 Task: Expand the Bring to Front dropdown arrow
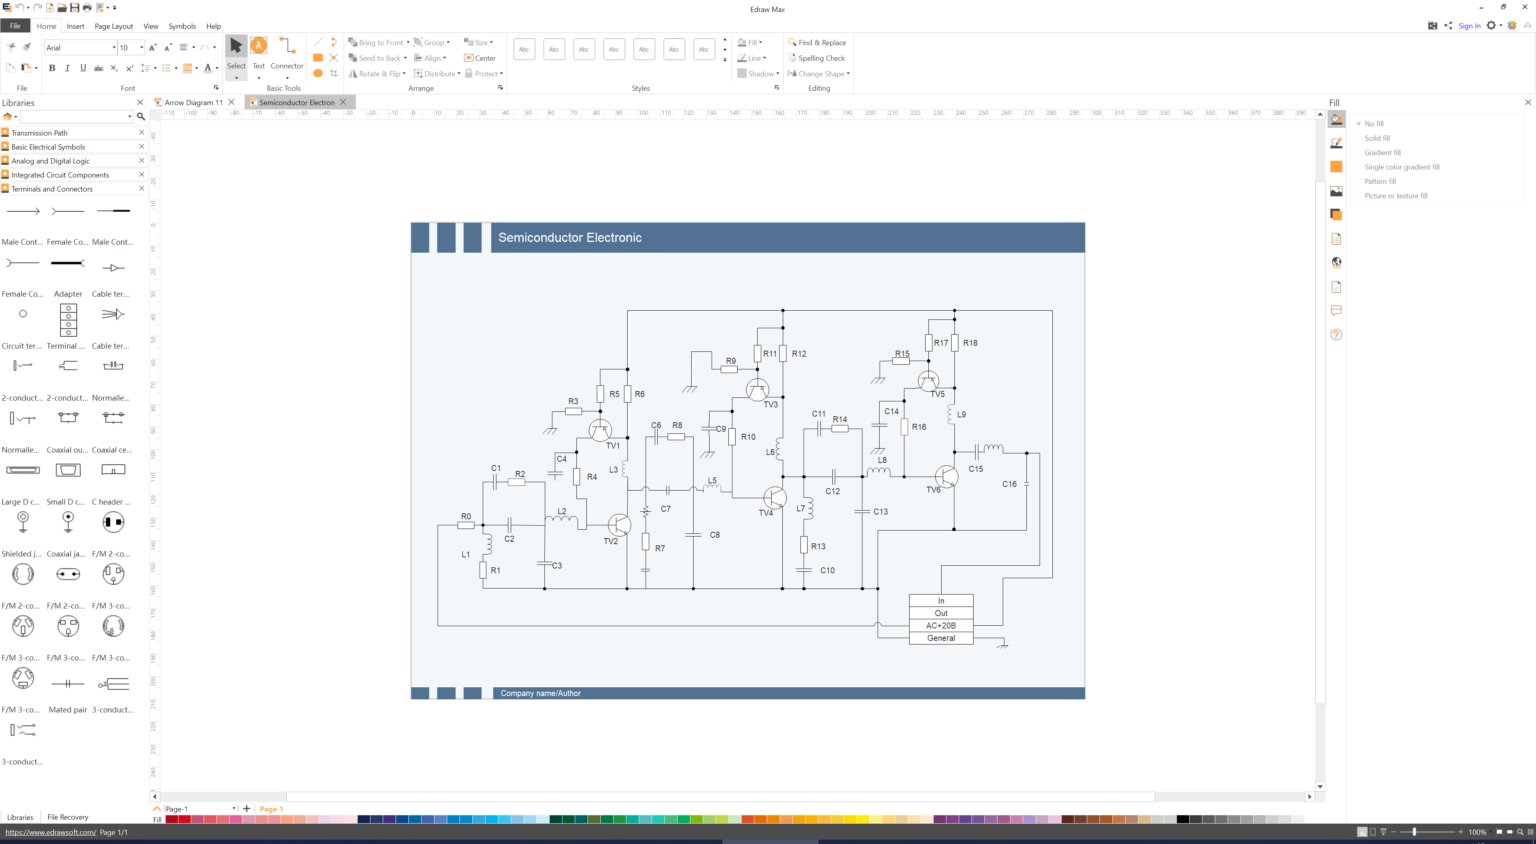pos(408,43)
